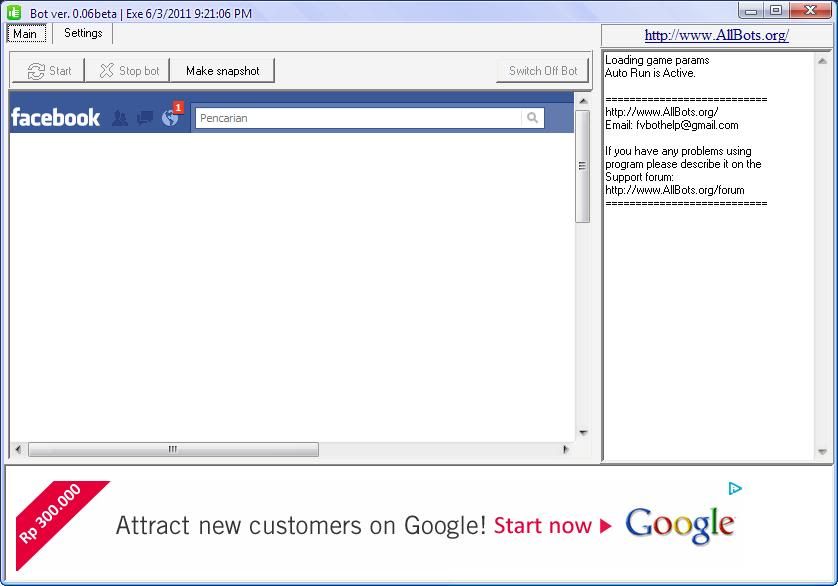Open the Settings tab

click(83, 33)
